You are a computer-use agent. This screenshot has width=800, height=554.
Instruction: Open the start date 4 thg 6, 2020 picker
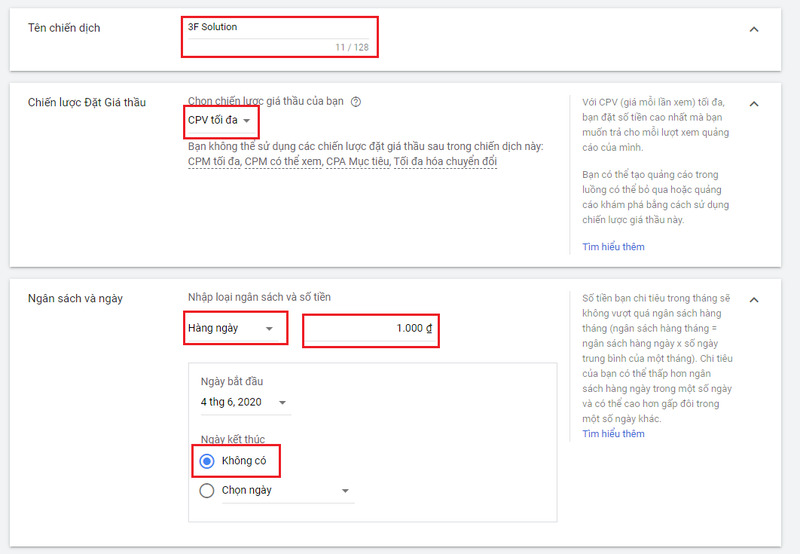pyautogui.click(x=245, y=402)
